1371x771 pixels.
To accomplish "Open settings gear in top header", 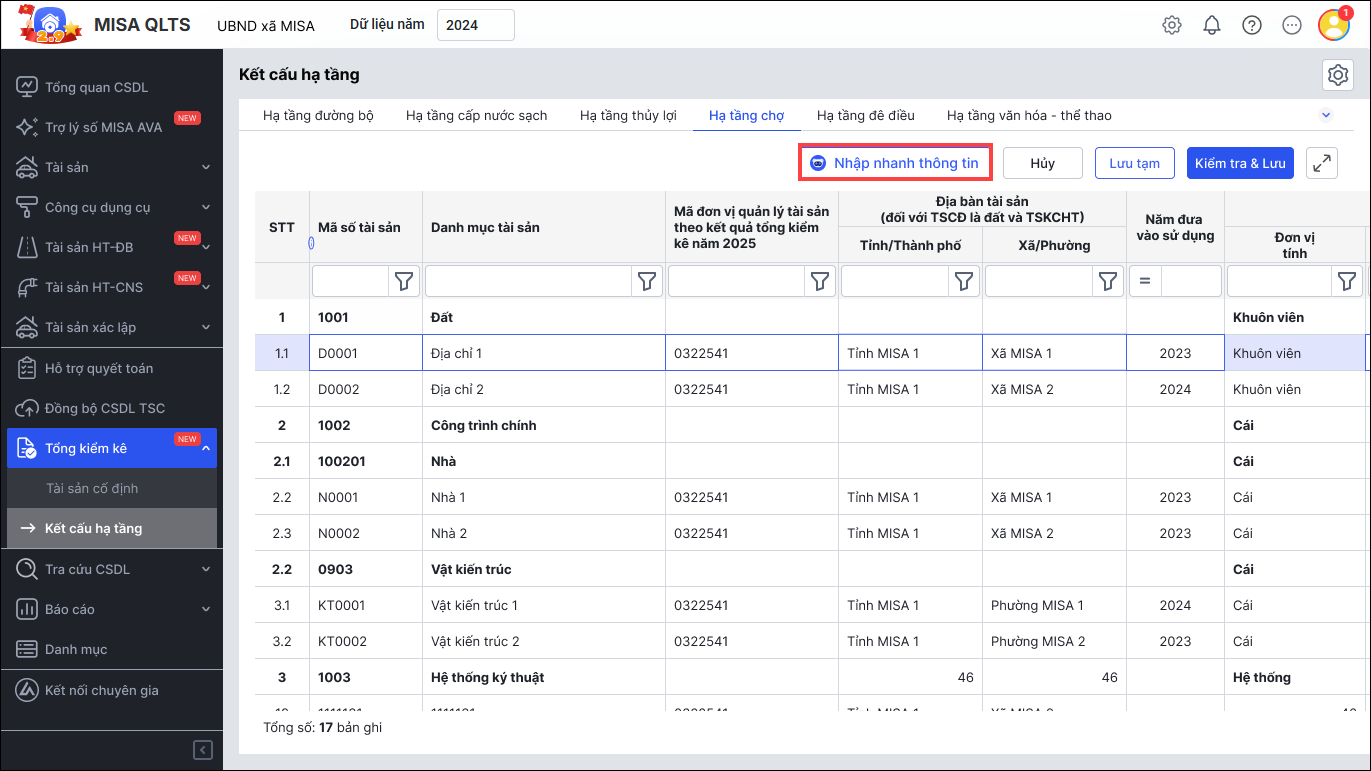I will (x=1172, y=25).
